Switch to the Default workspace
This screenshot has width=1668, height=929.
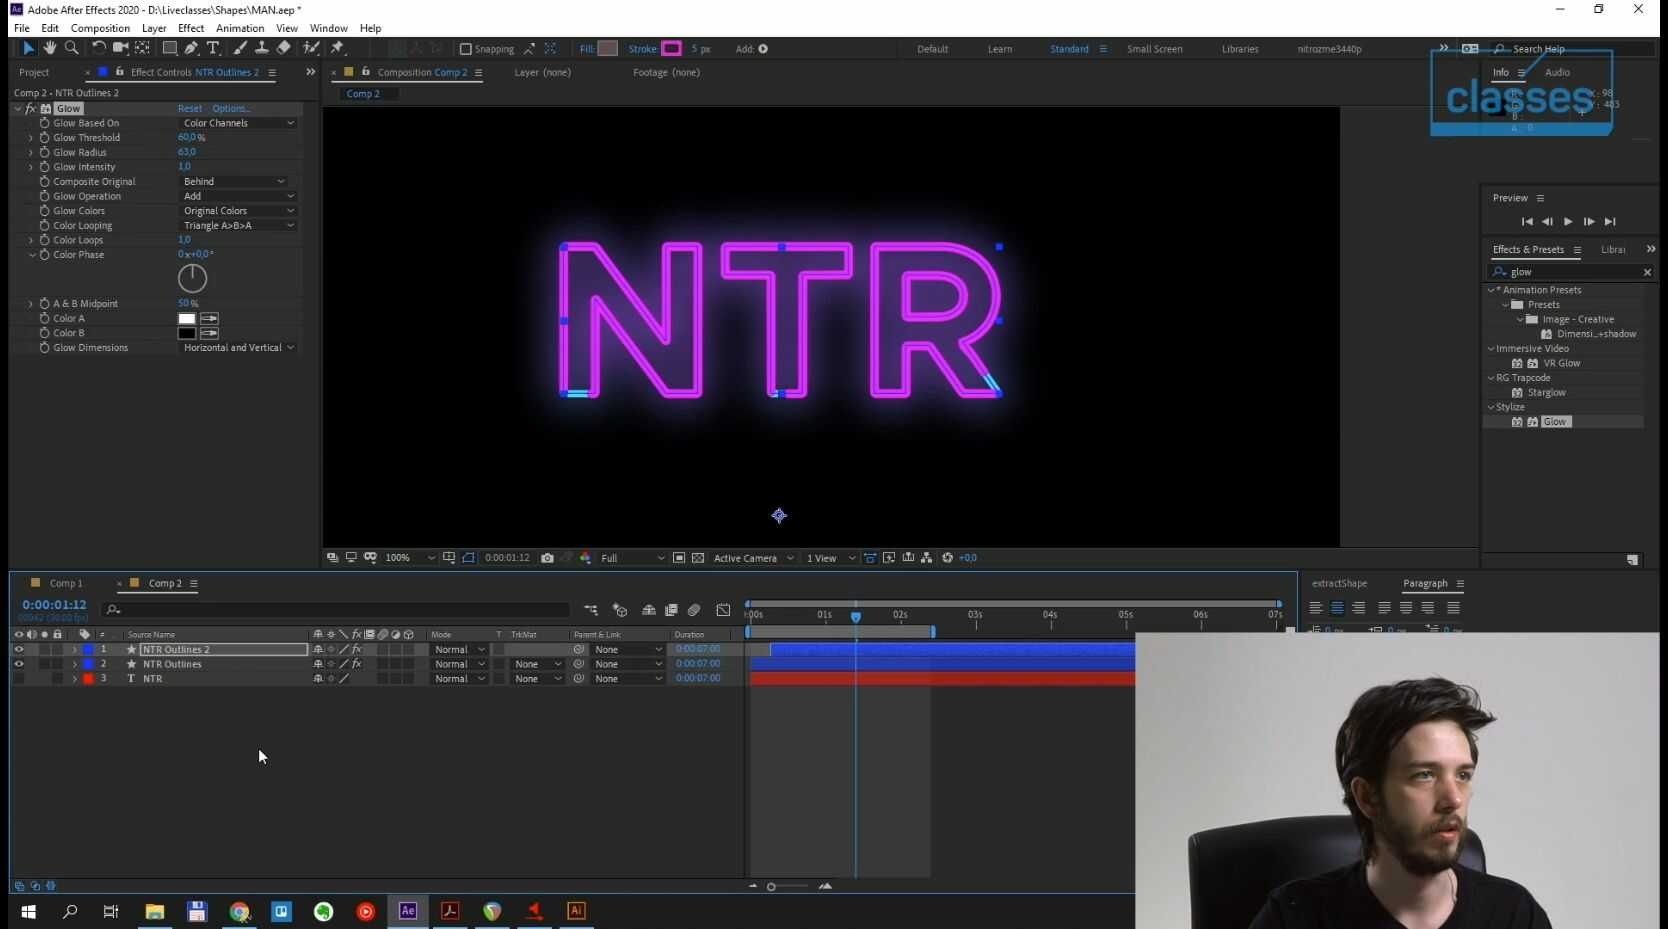point(933,49)
